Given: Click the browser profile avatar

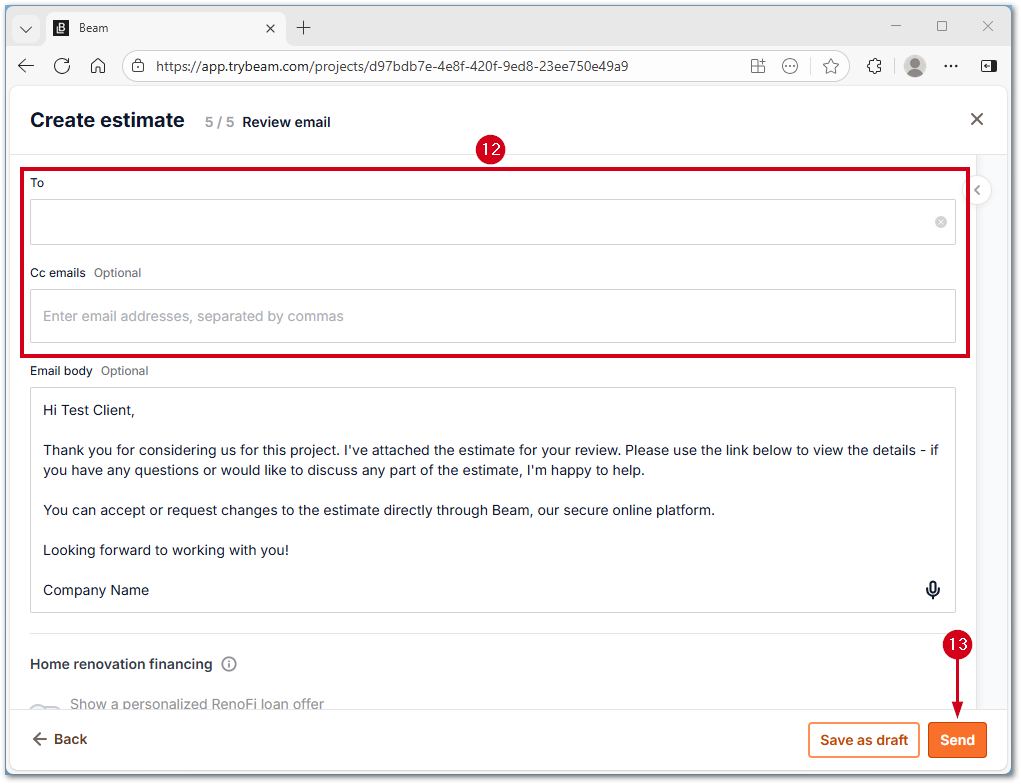Looking at the screenshot, I should click(x=915, y=65).
